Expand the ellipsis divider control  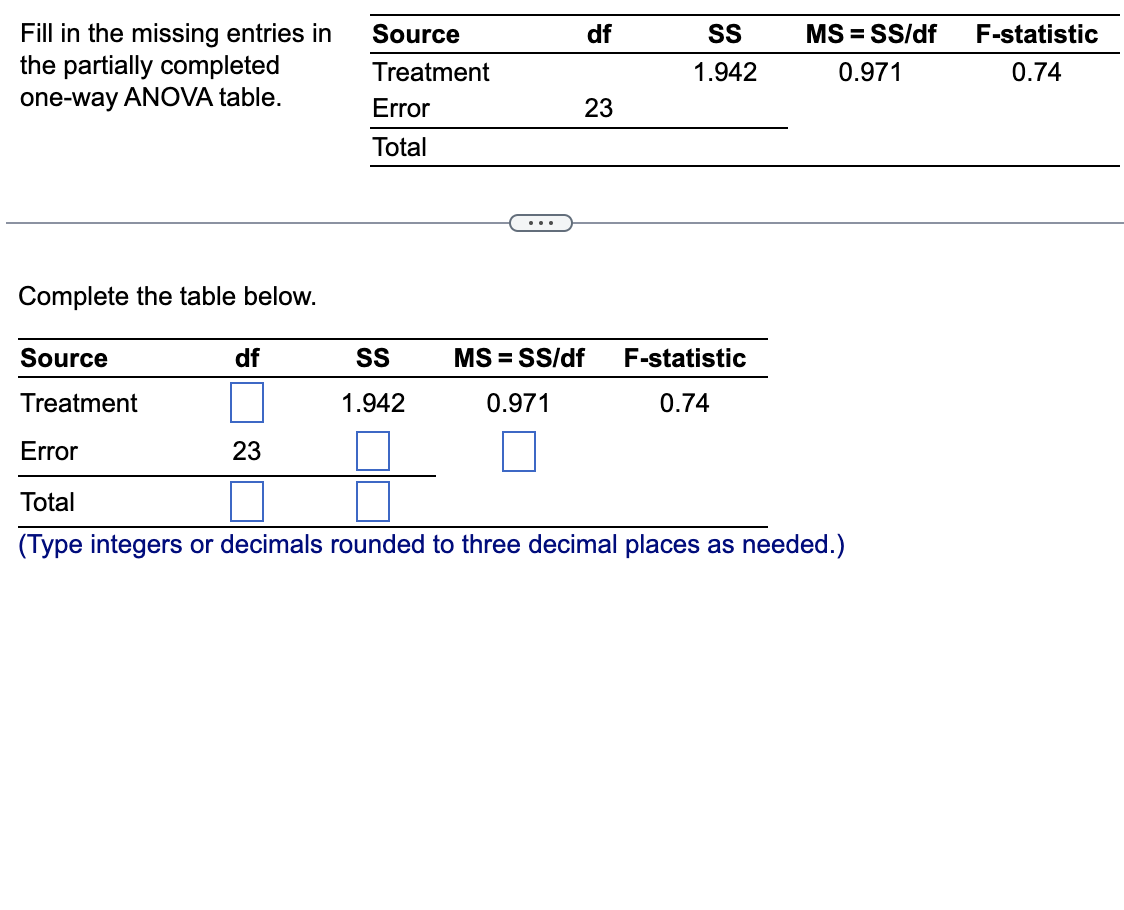coord(541,222)
